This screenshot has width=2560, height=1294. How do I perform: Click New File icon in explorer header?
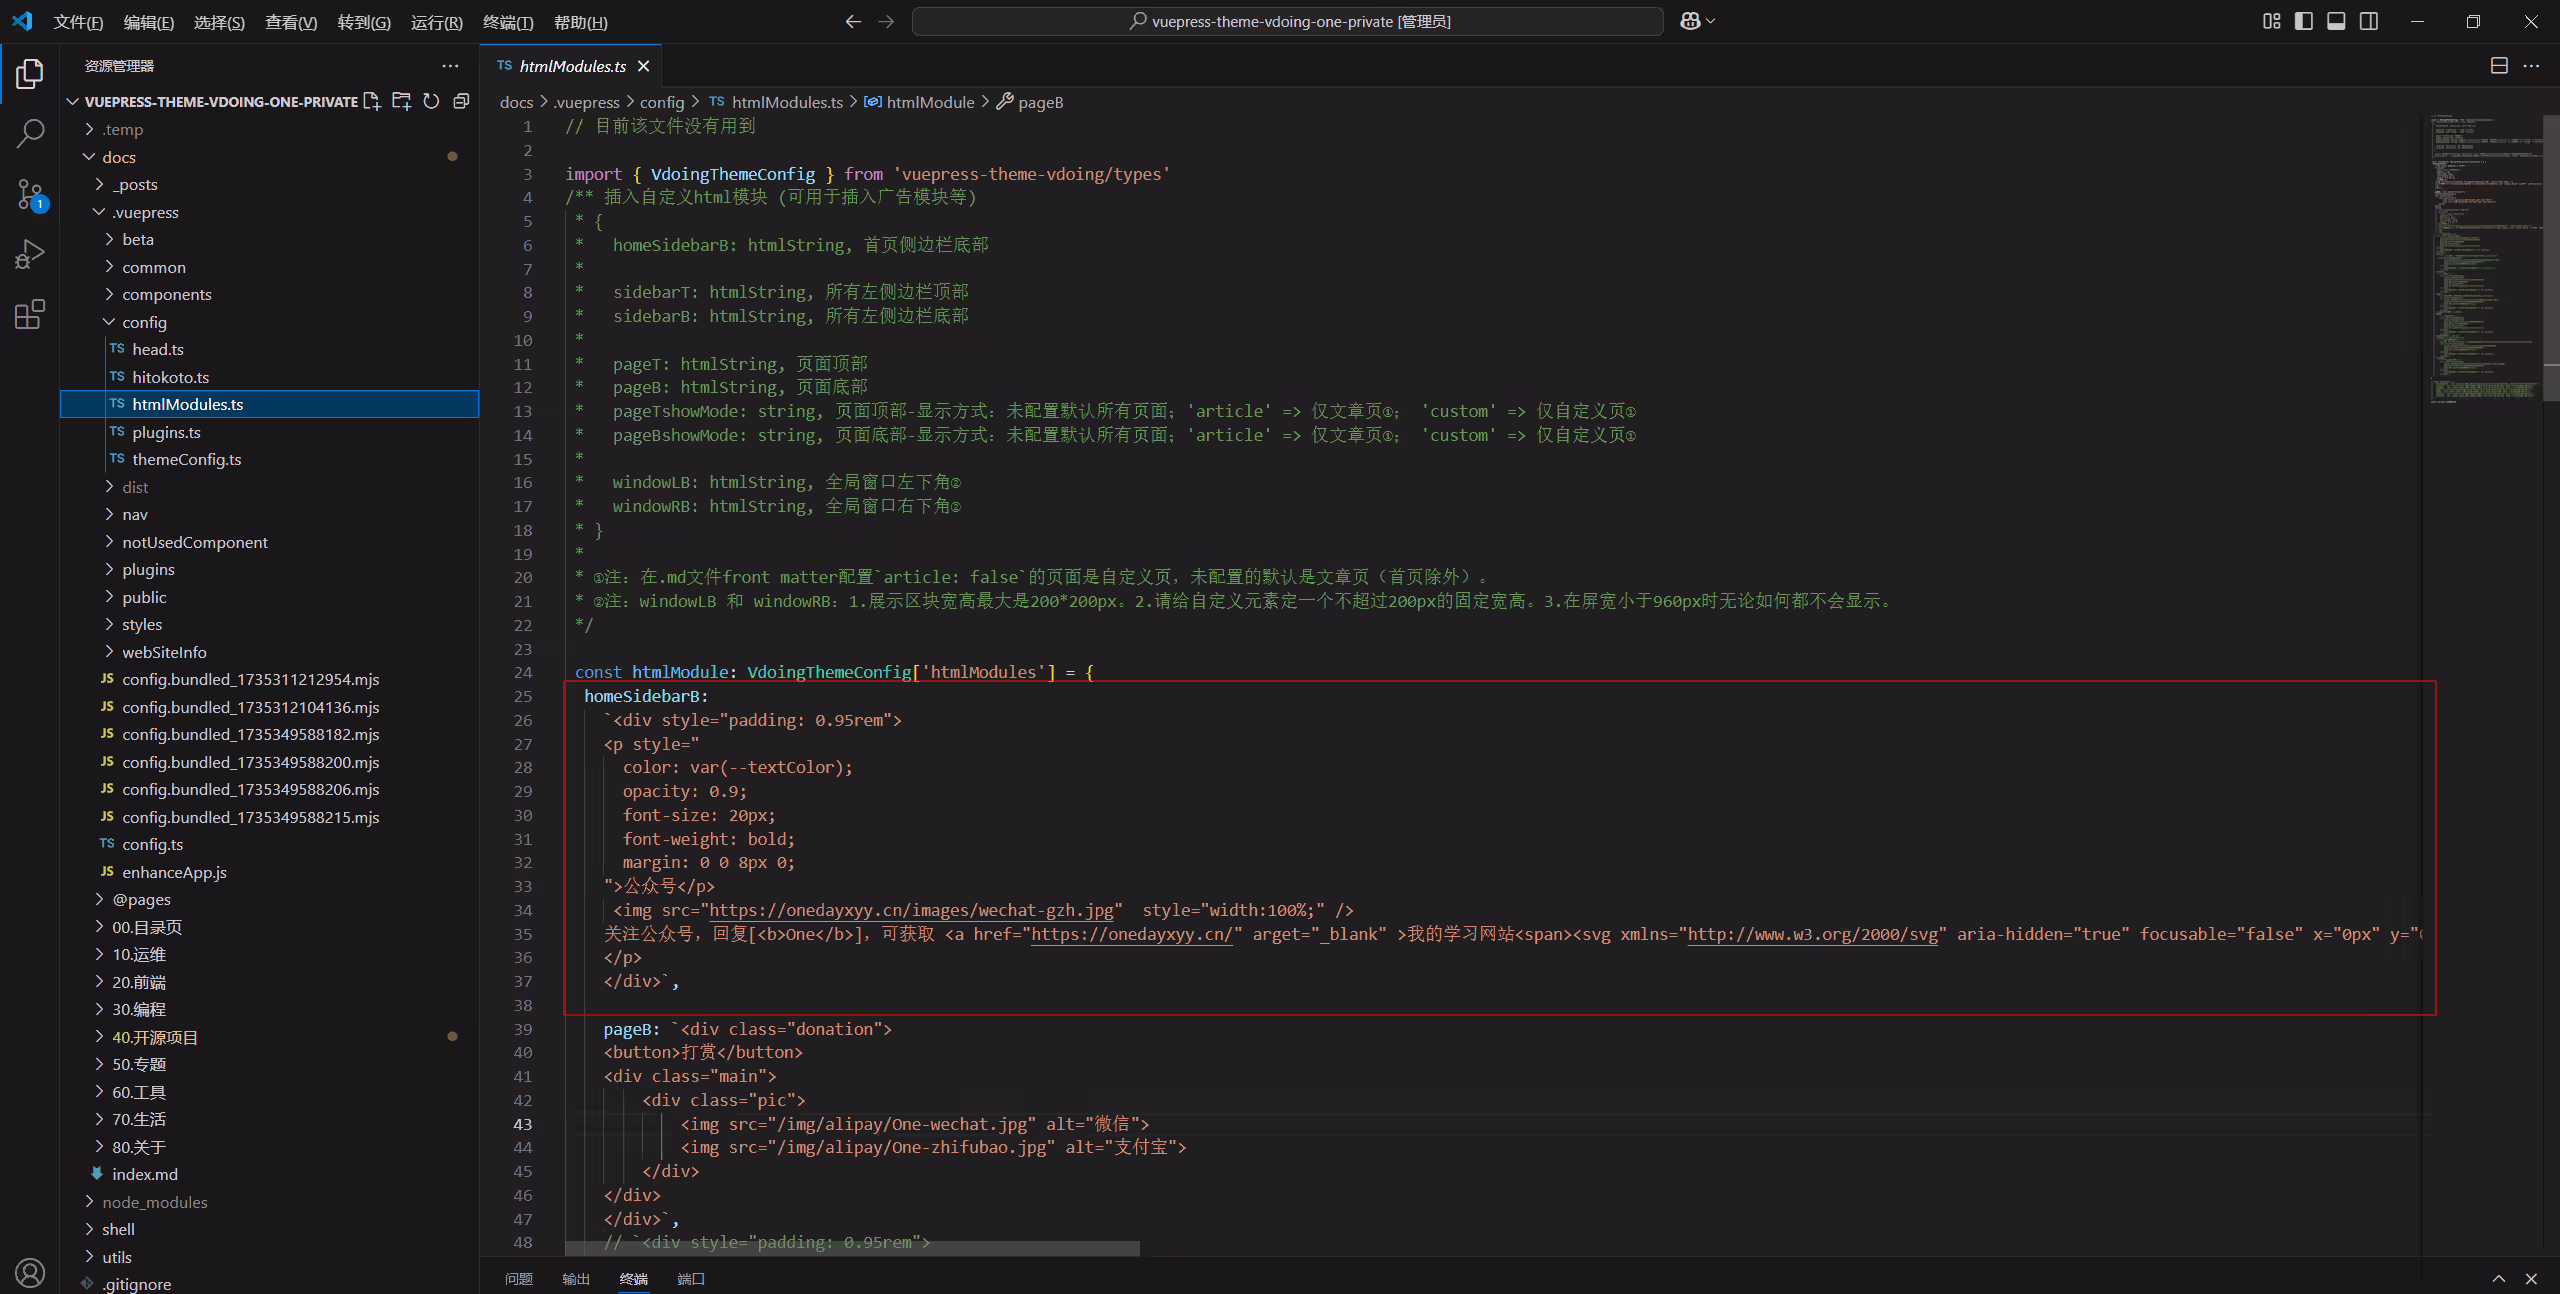372,101
